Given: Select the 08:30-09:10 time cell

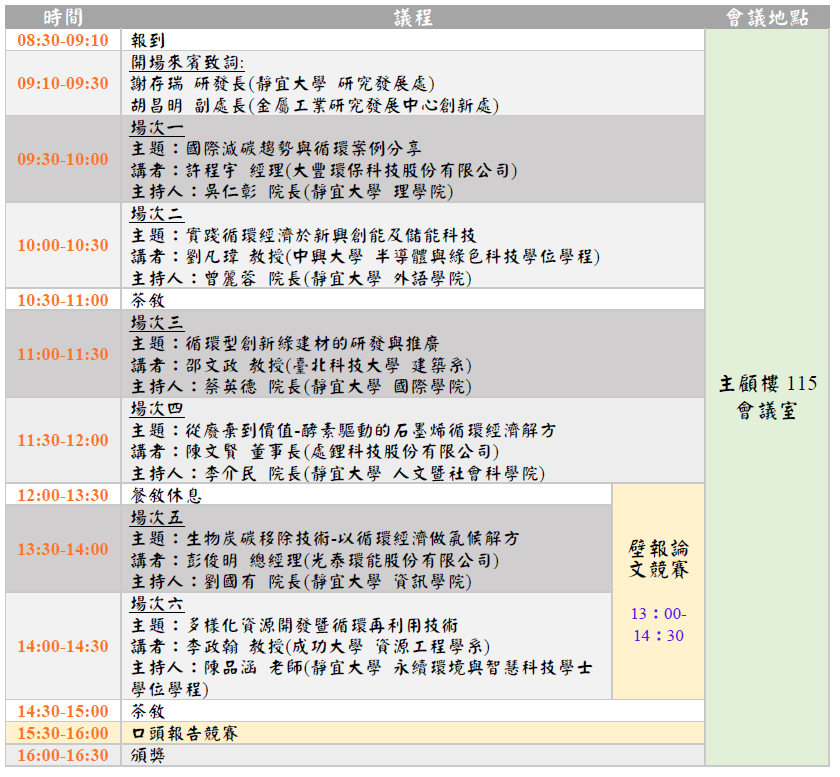Looking at the screenshot, I should tap(62, 40).
